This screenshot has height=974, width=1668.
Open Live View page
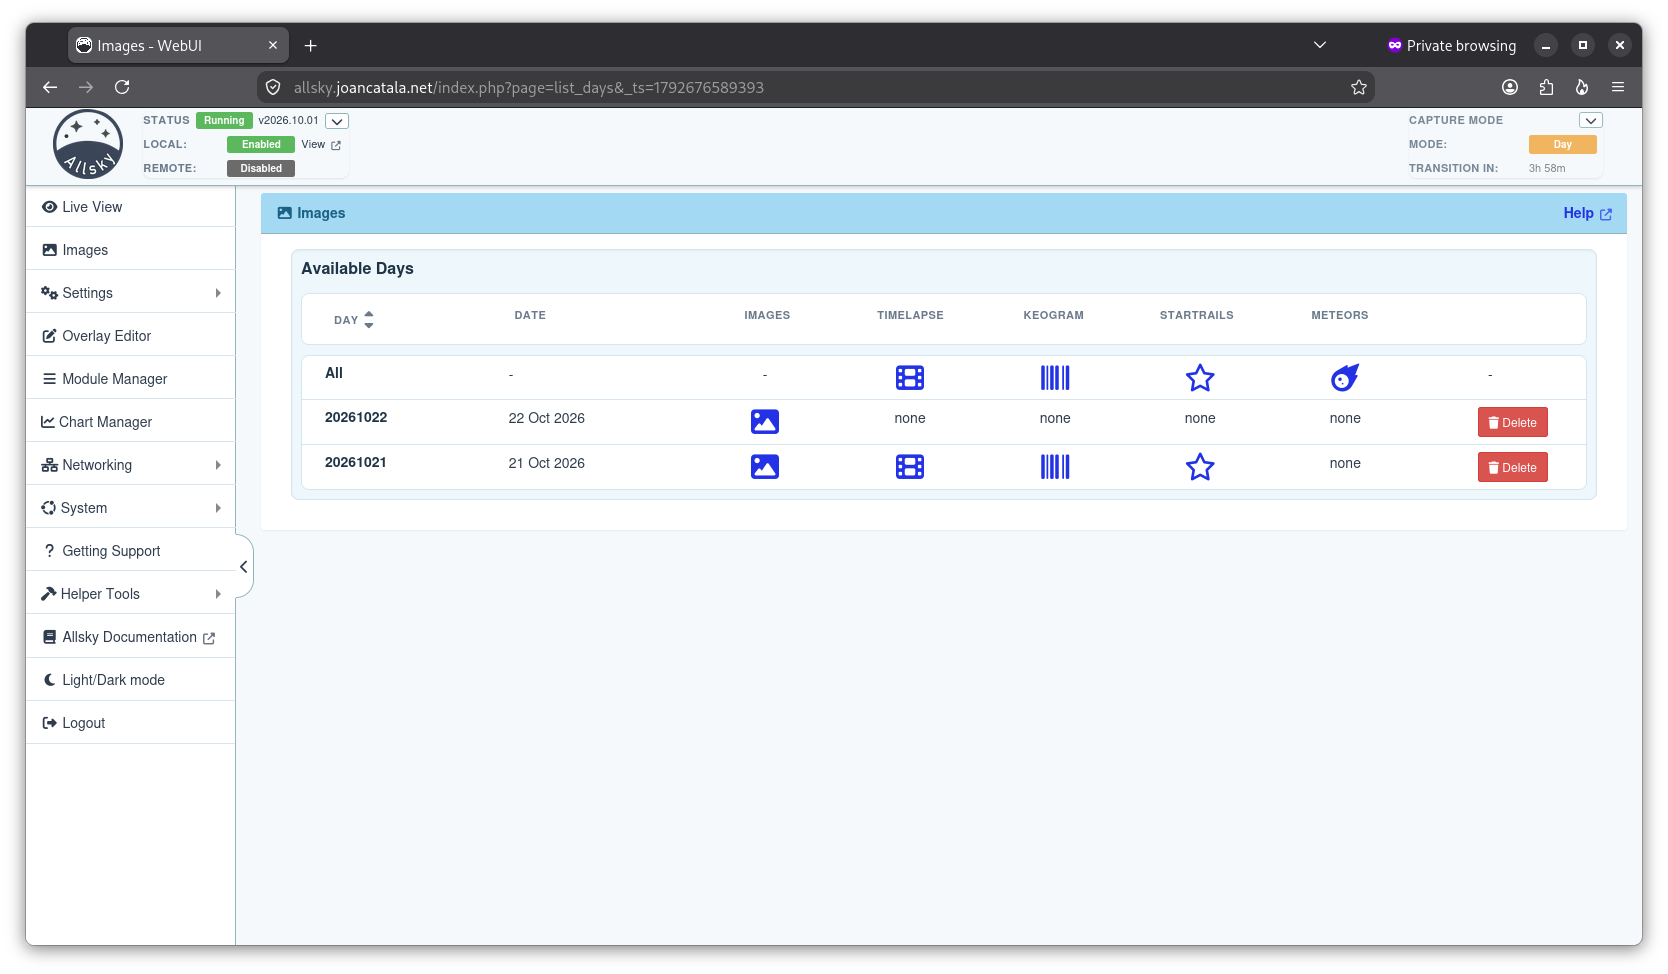(130, 207)
